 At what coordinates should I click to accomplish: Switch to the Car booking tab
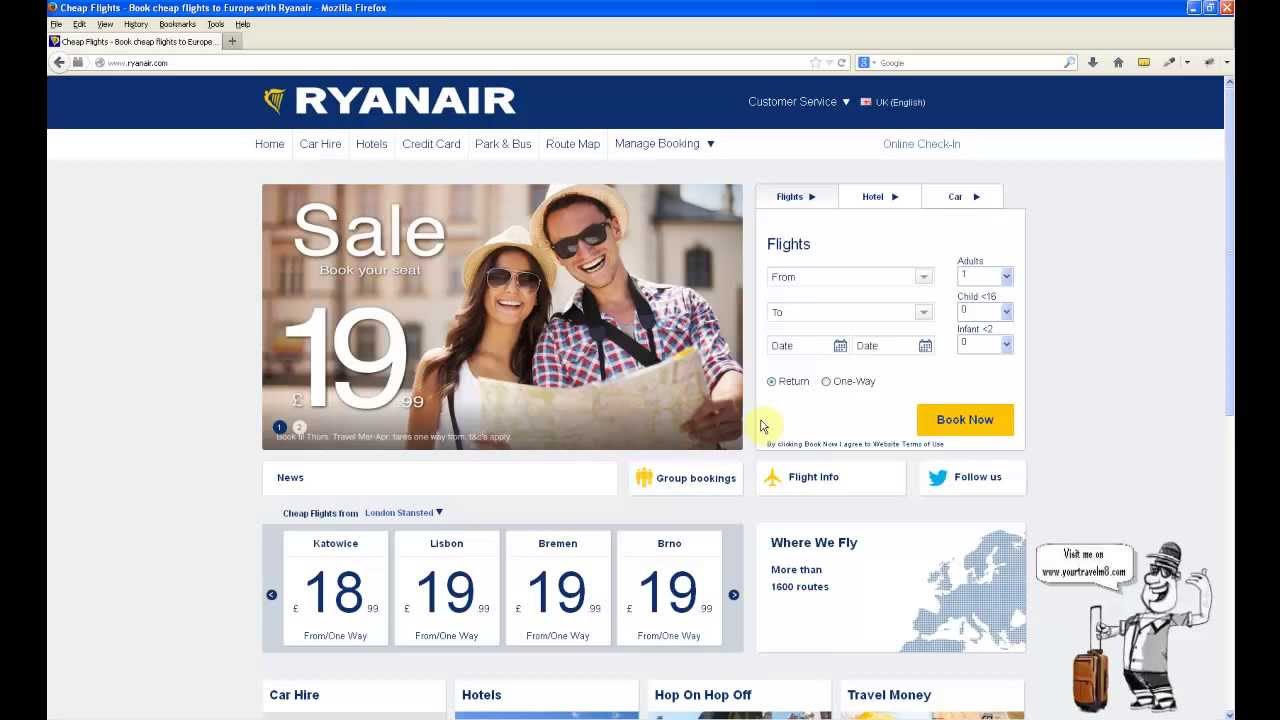tap(963, 197)
